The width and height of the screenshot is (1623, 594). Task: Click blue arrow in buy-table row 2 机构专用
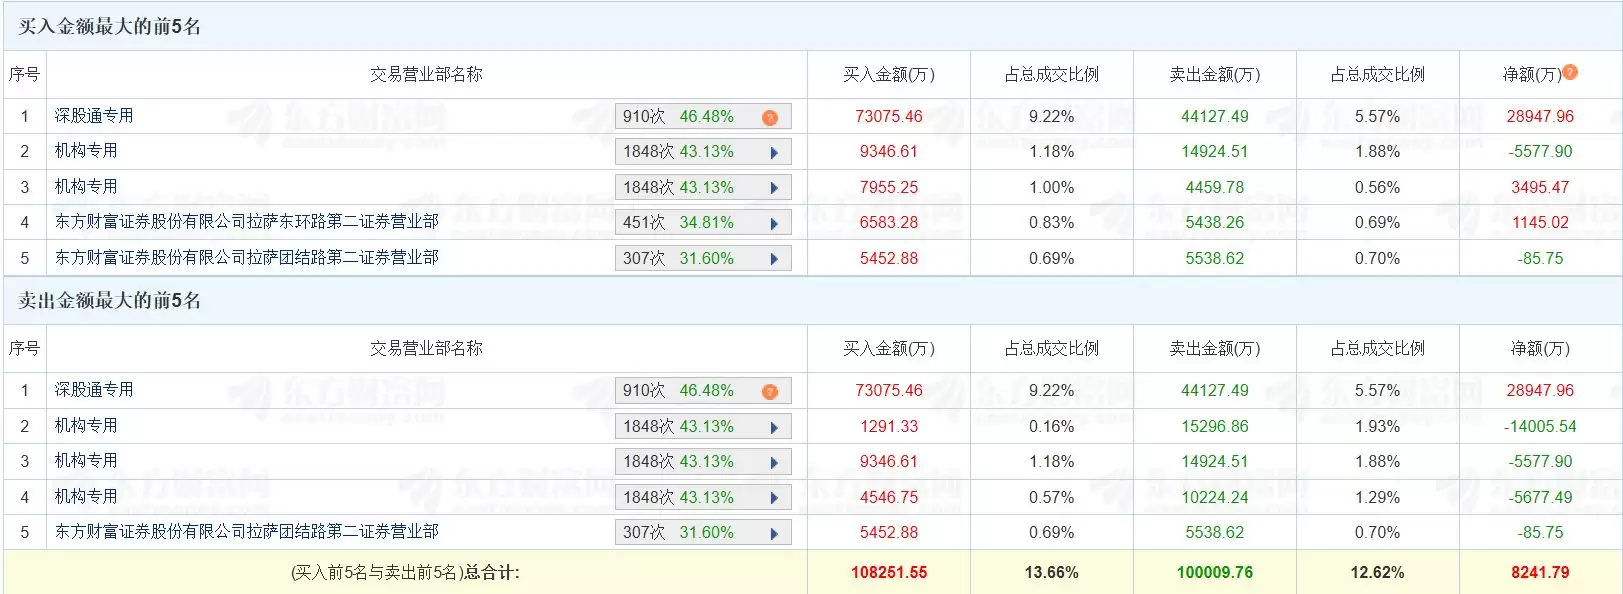[774, 153]
